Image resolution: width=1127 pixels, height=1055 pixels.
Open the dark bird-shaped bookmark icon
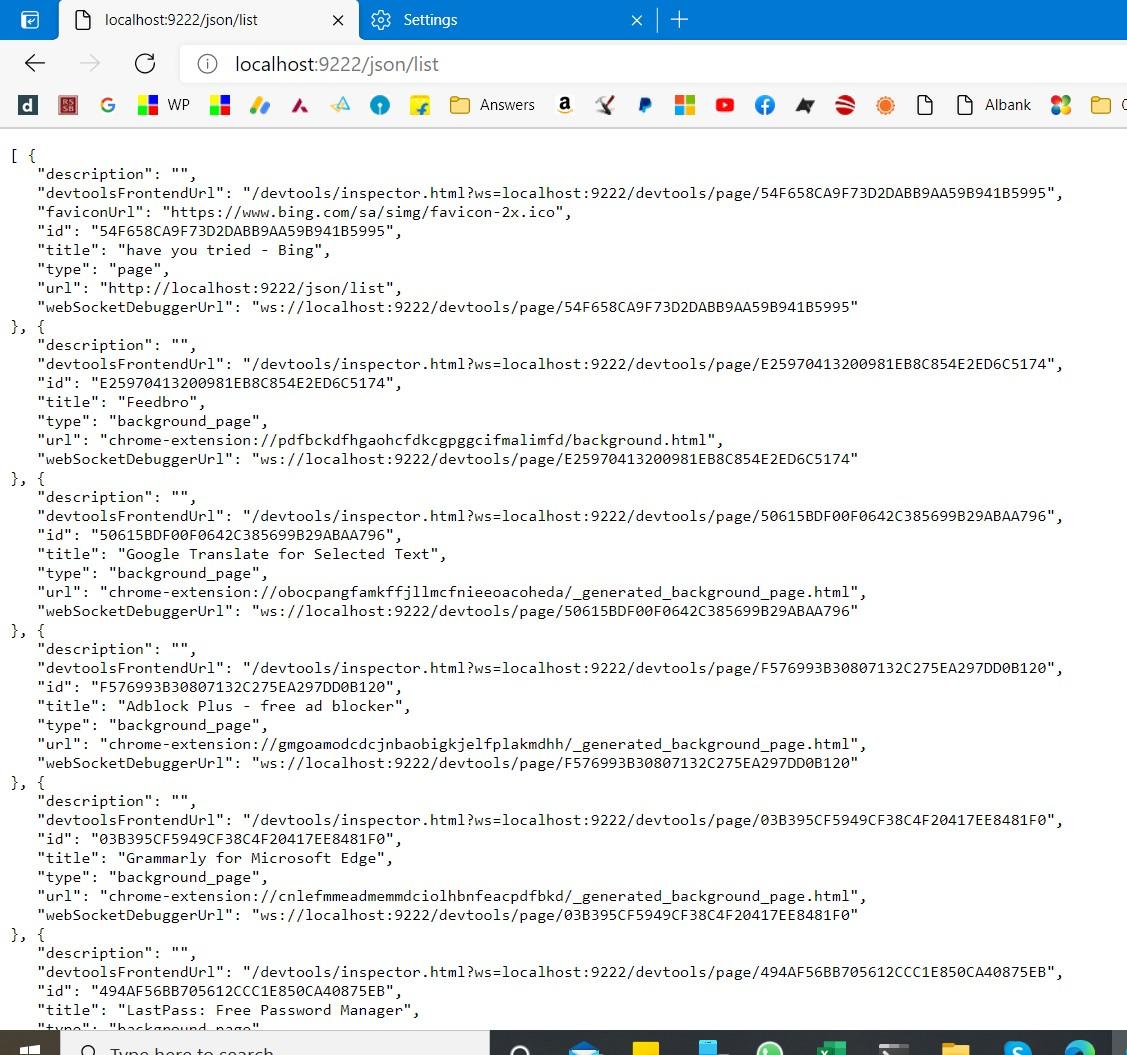(805, 106)
